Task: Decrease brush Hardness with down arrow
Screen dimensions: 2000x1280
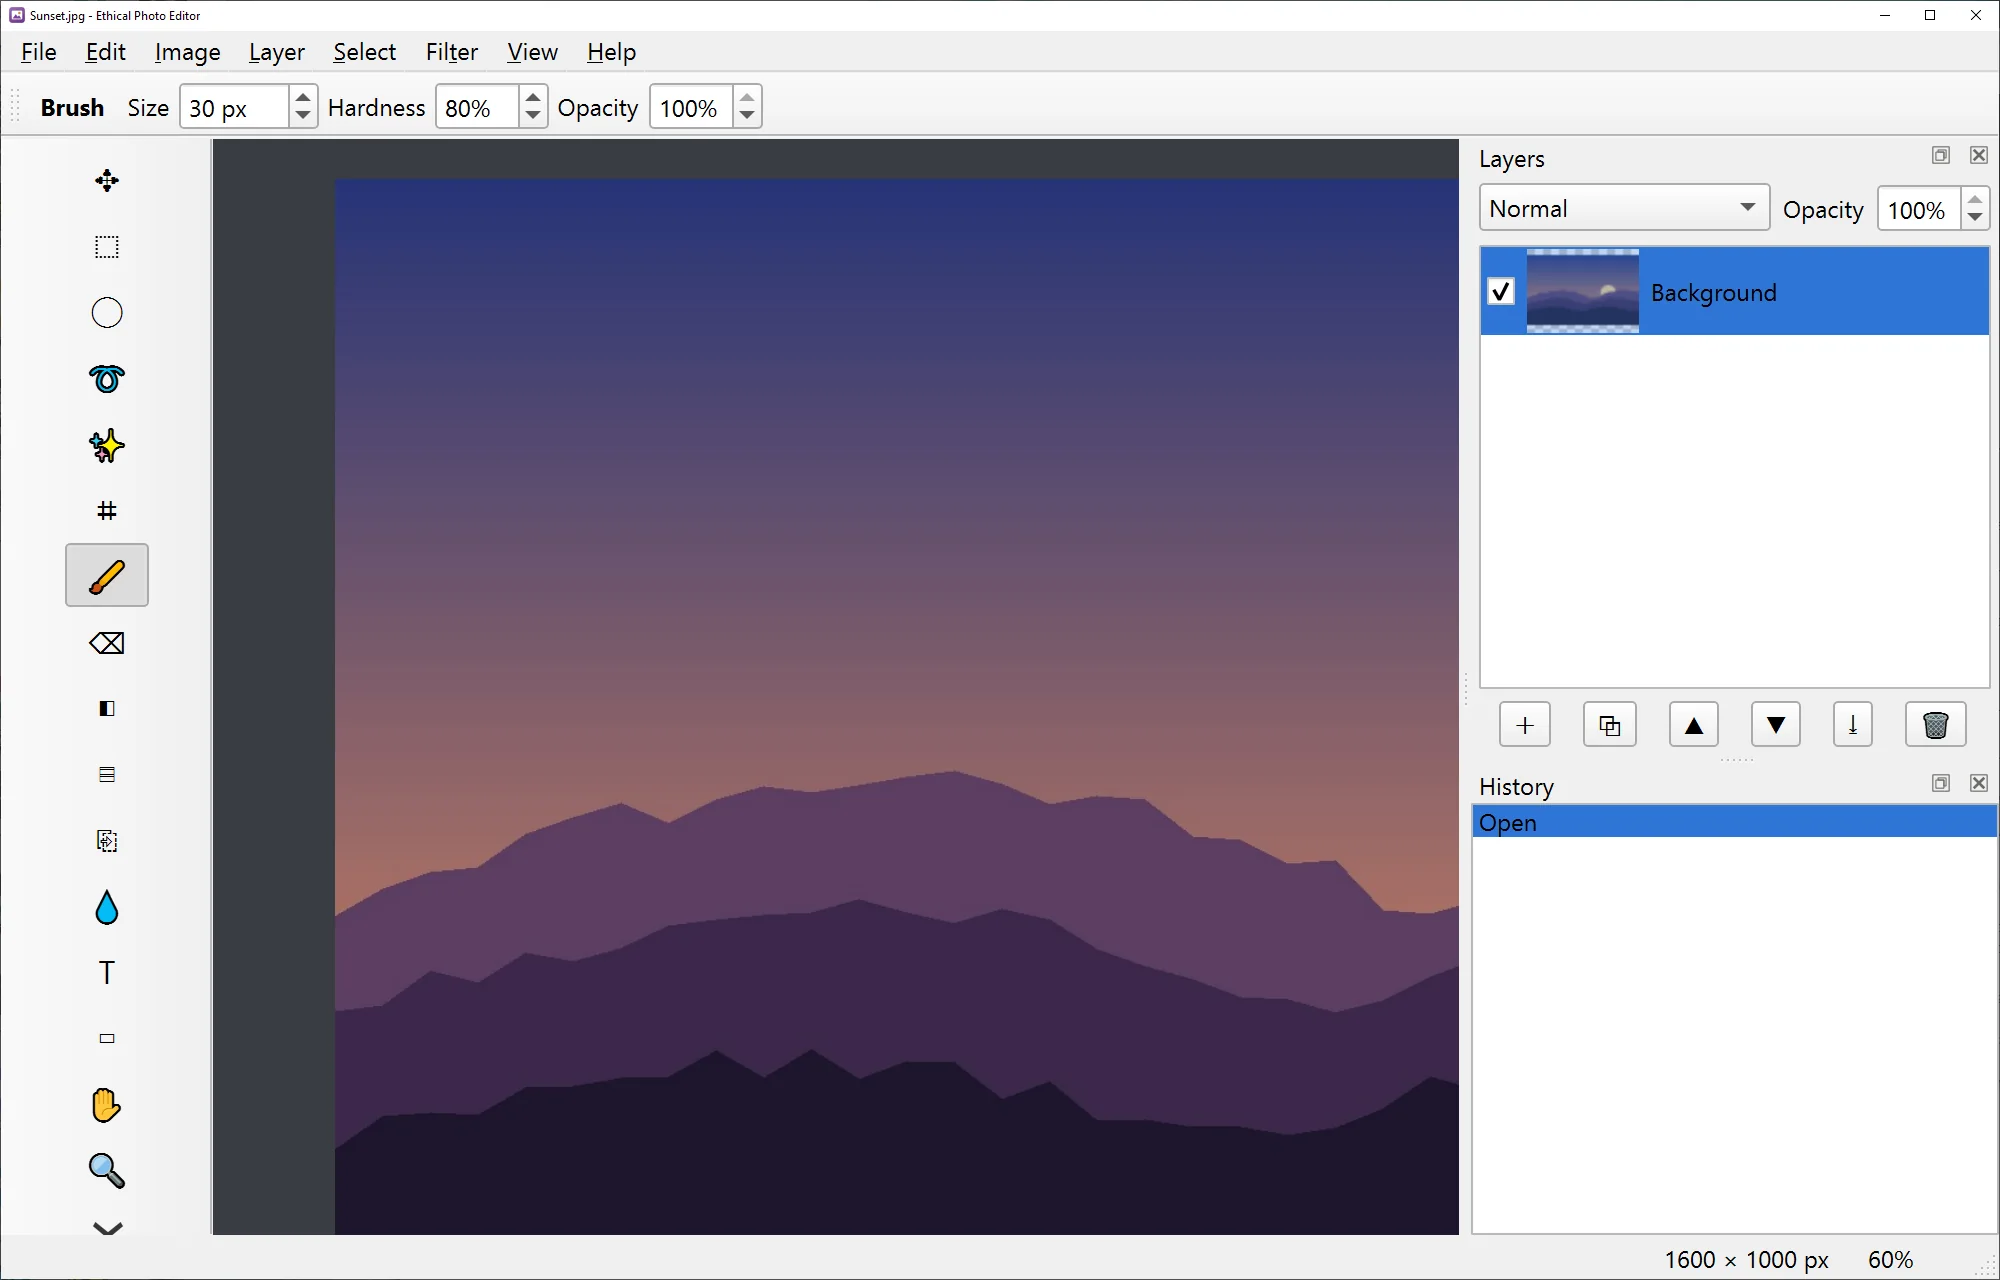Action: 533,117
